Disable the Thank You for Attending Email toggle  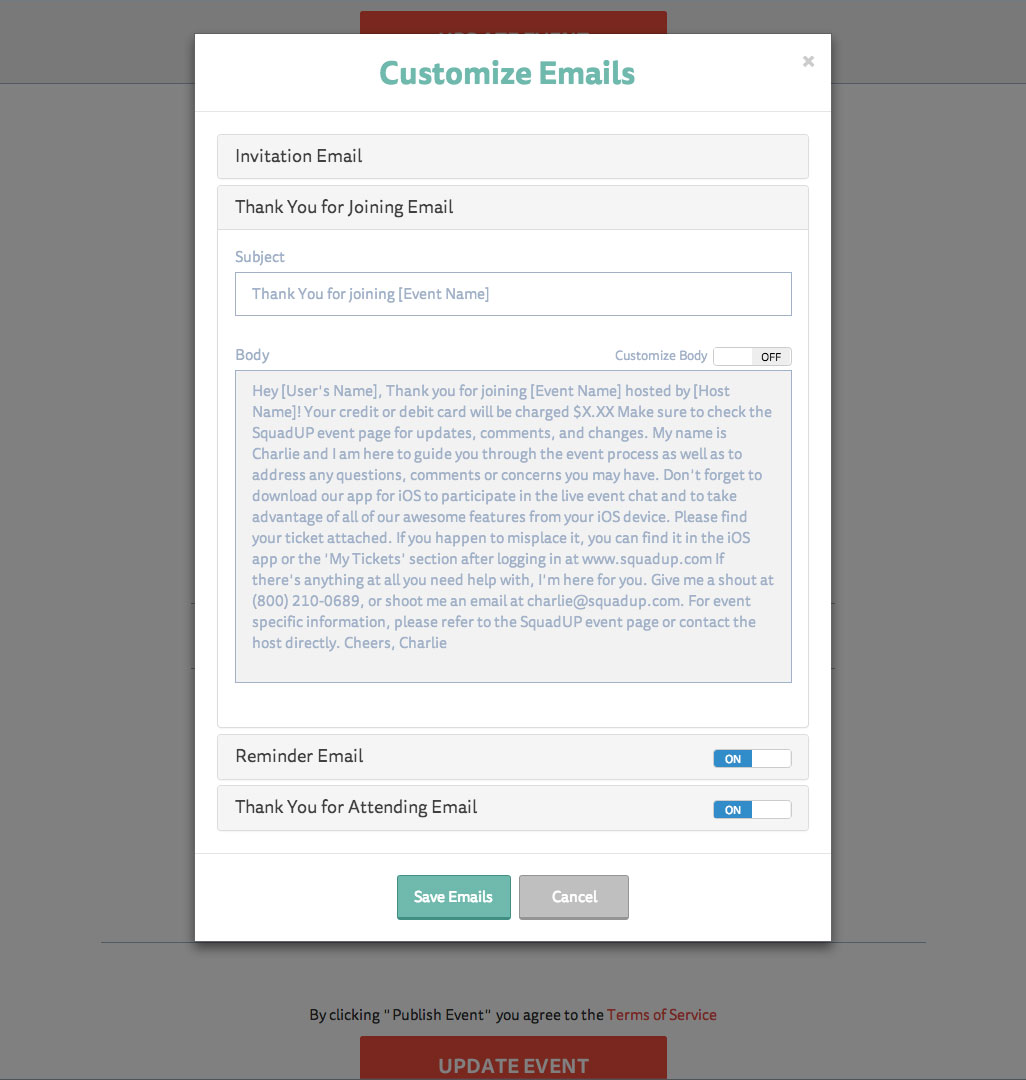[x=752, y=809]
